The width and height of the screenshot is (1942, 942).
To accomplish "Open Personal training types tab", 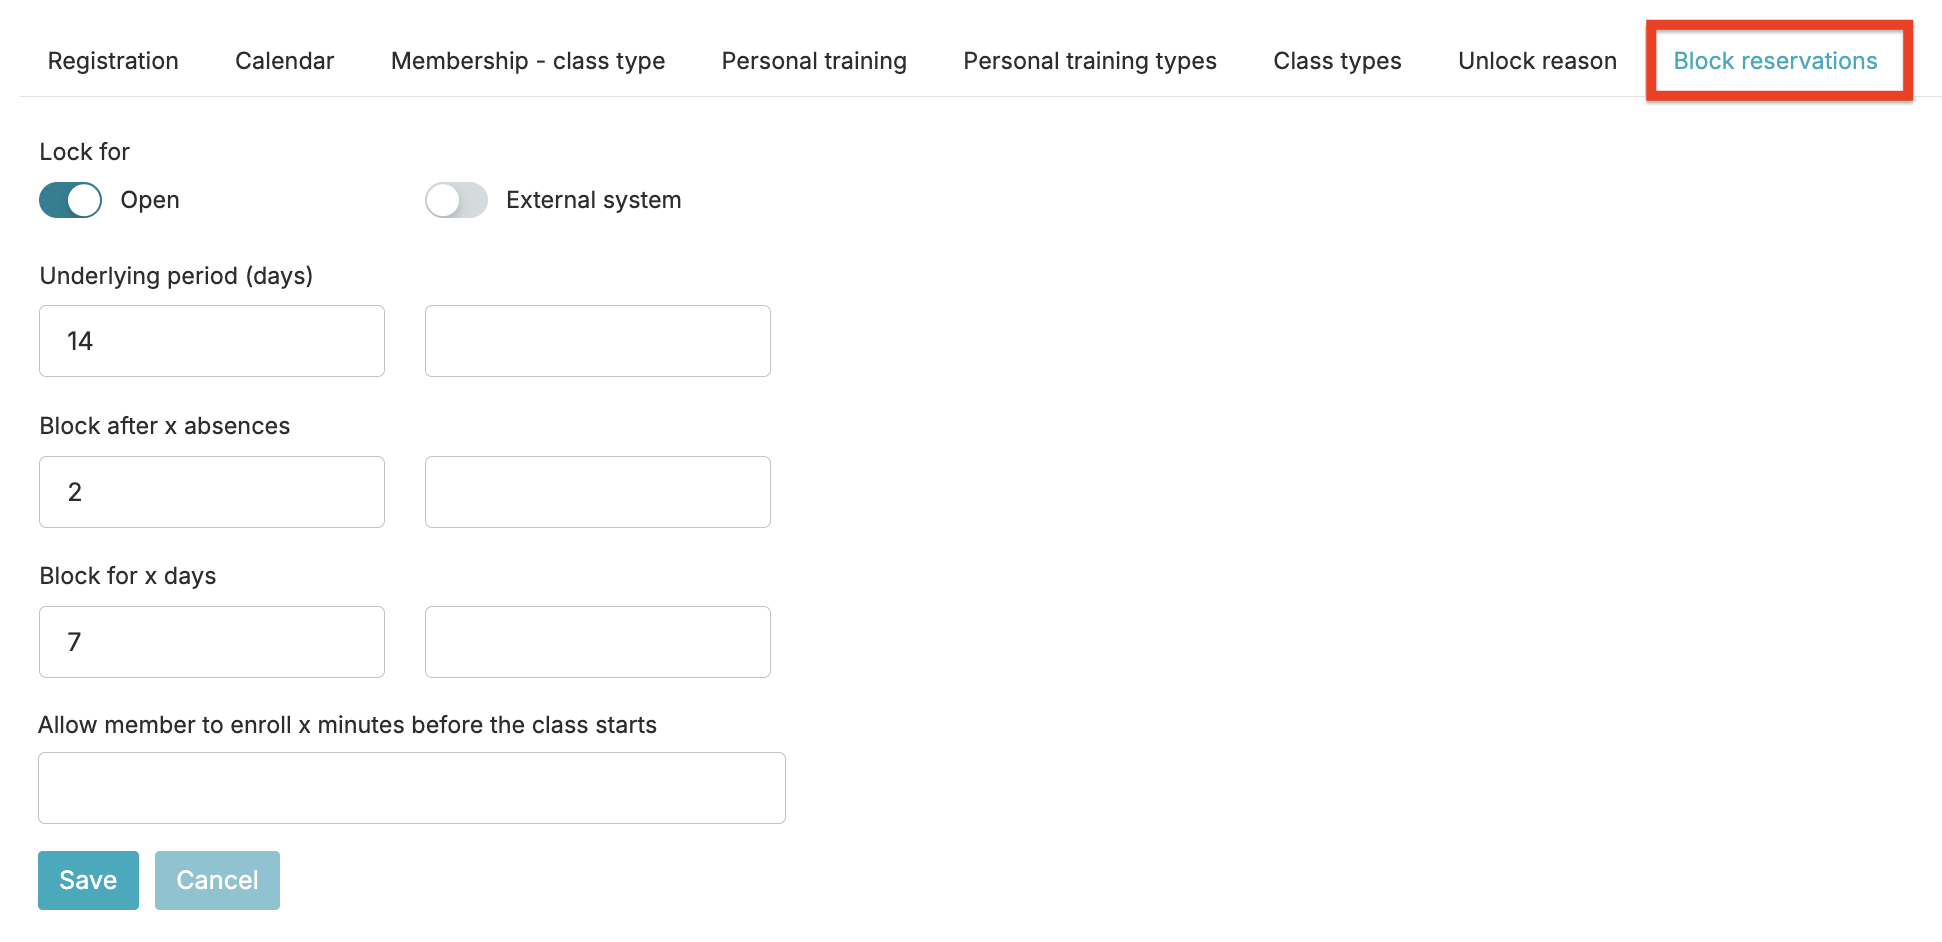I will pyautogui.click(x=1090, y=61).
